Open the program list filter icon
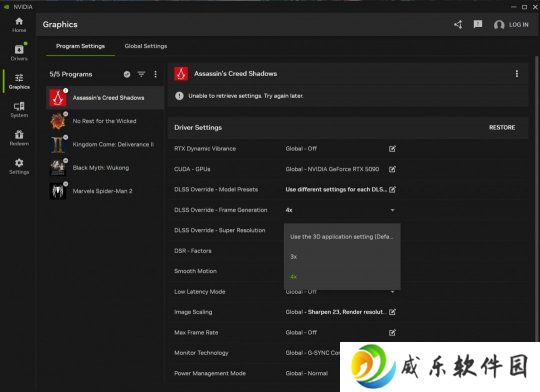Image resolution: width=540 pixels, height=392 pixels. (141, 74)
